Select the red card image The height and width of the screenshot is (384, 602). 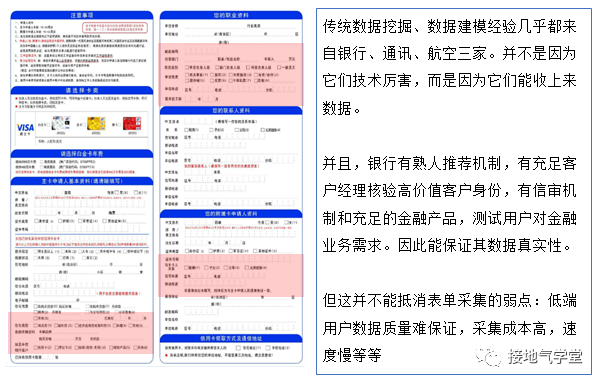132,123
